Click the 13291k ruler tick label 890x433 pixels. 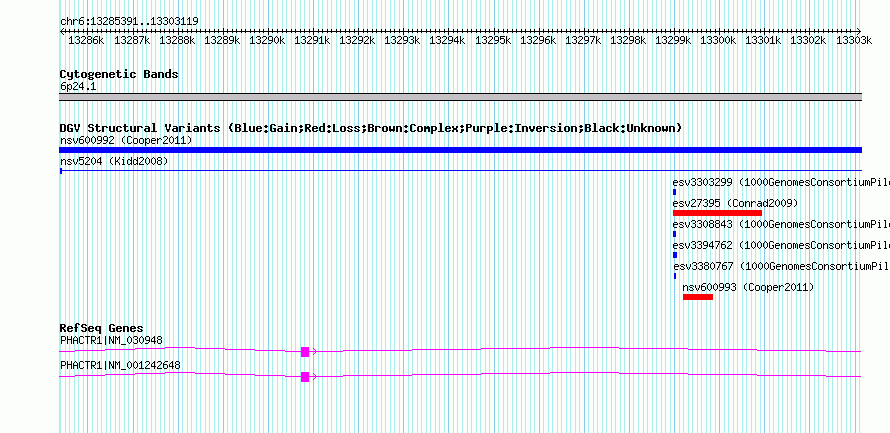pyautogui.click(x=312, y=41)
